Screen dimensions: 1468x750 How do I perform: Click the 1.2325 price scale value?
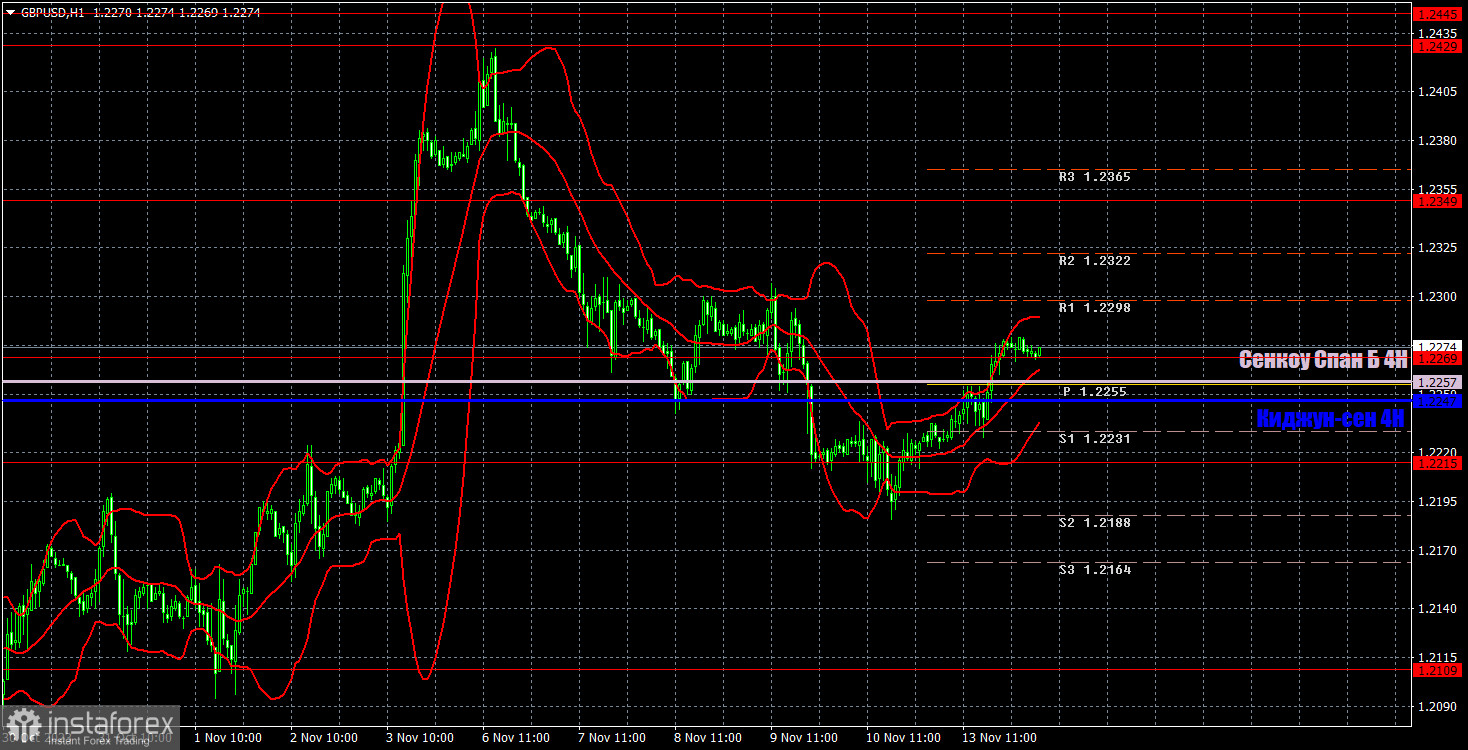[1439, 248]
